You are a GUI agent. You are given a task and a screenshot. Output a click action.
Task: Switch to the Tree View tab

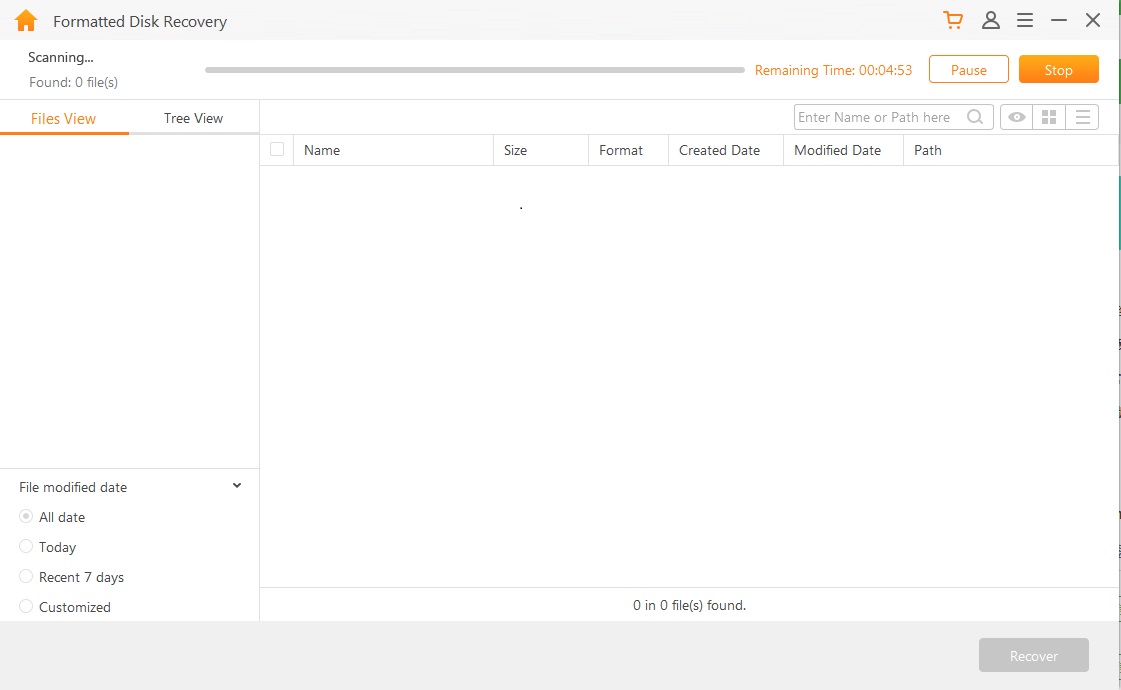click(193, 118)
